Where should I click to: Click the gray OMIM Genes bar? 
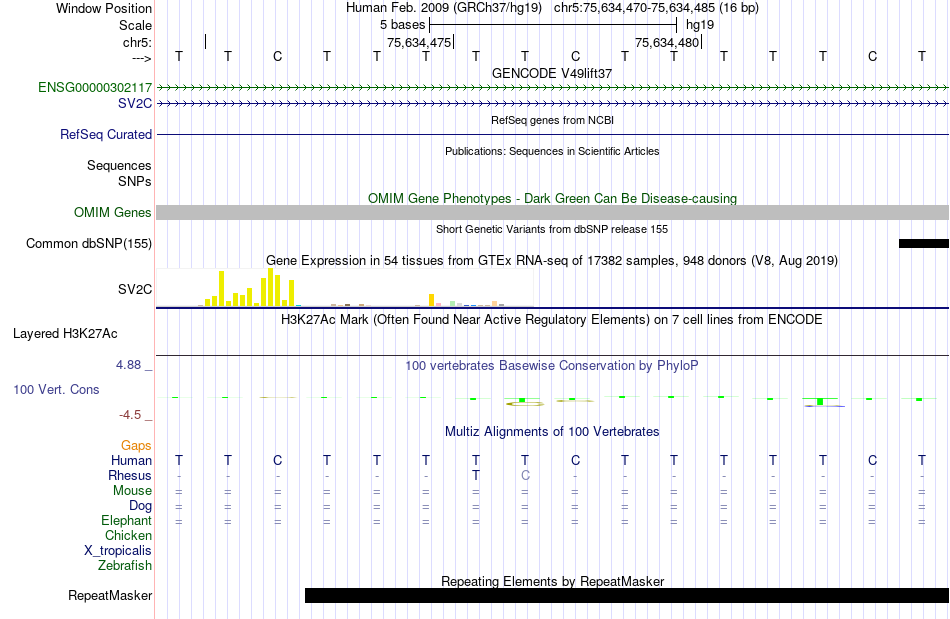coord(552,213)
